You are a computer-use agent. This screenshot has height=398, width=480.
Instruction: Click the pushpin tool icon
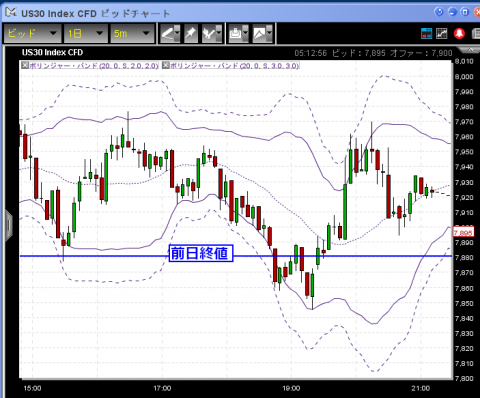coord(191,33)
